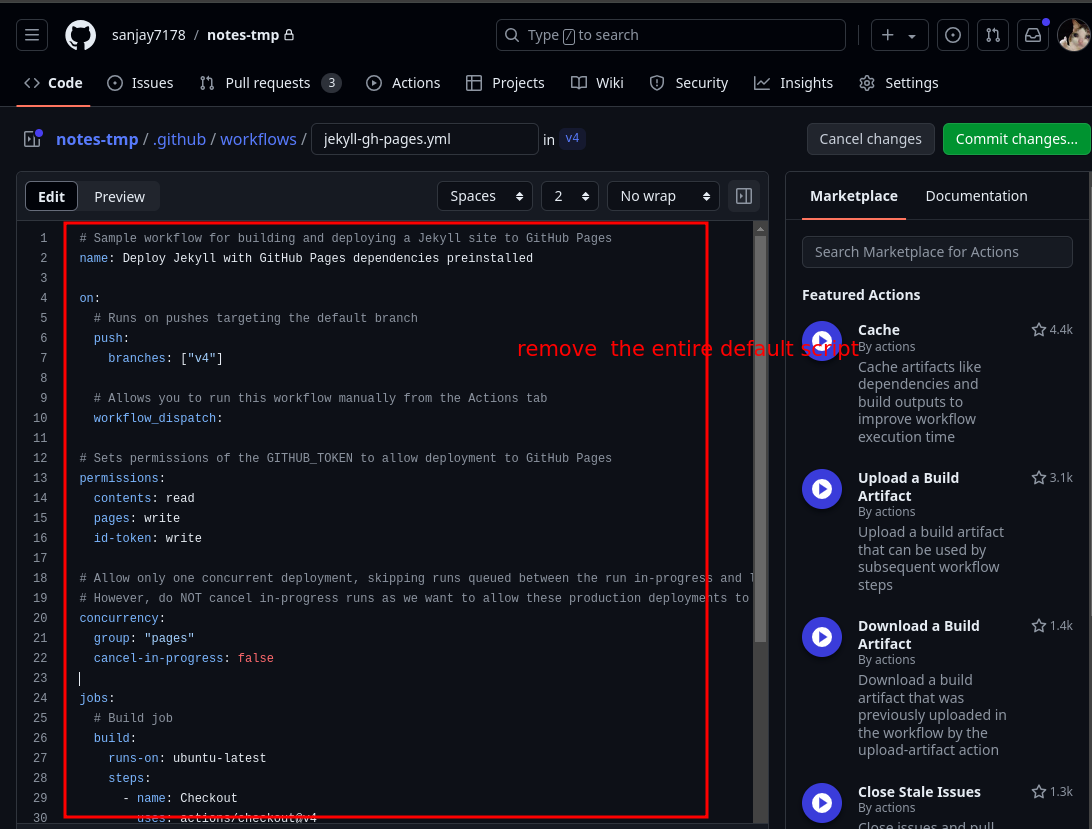1092x829 pixels.
Task: Collapse the Marketplace help side panel
Action: [x=744, y=196]
